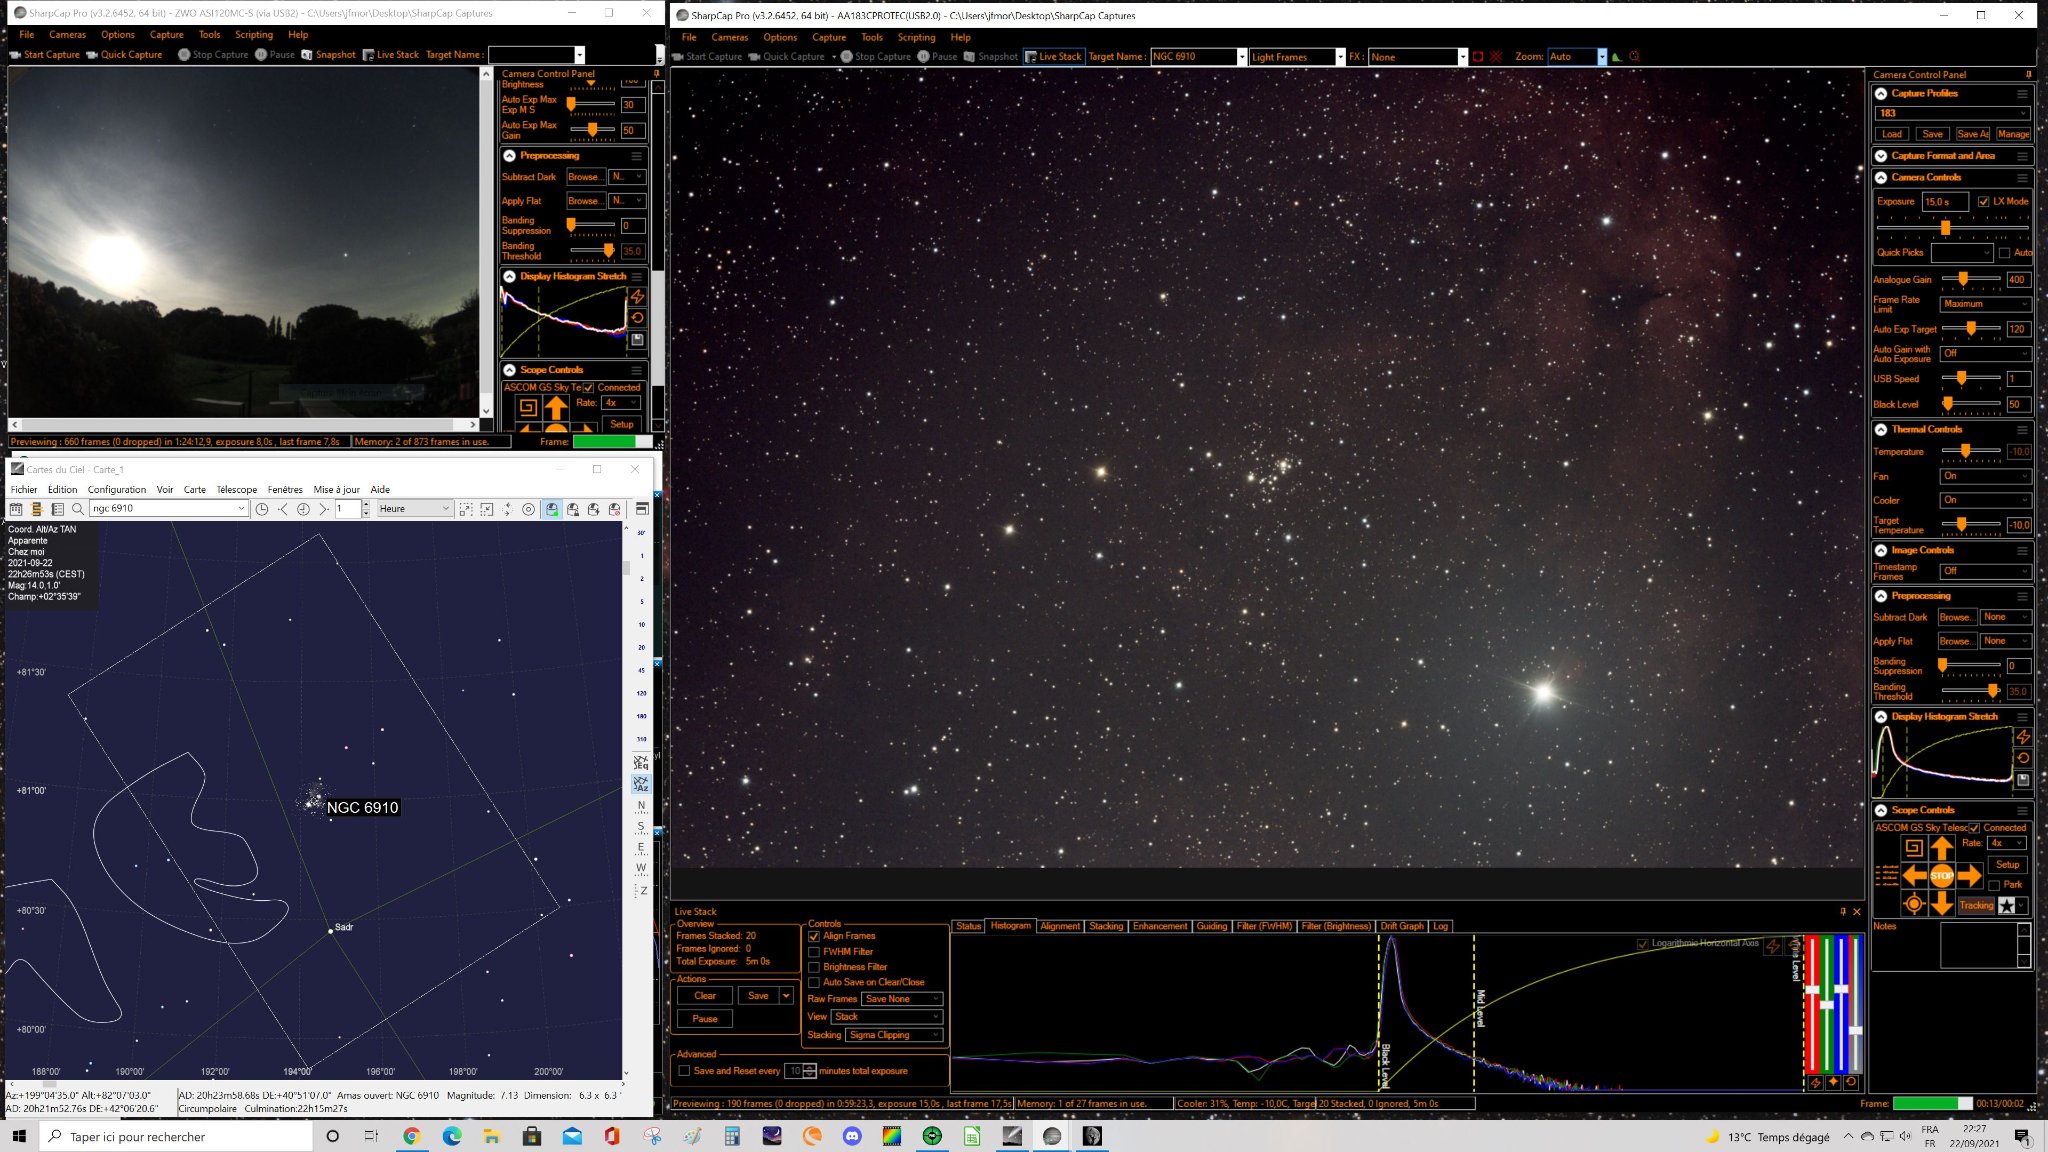Open the Frame Rate Limit Maximum dropdown
Viewport: 2048px width, 1152px height.
pyautogui.click(x=1985, y=304)
